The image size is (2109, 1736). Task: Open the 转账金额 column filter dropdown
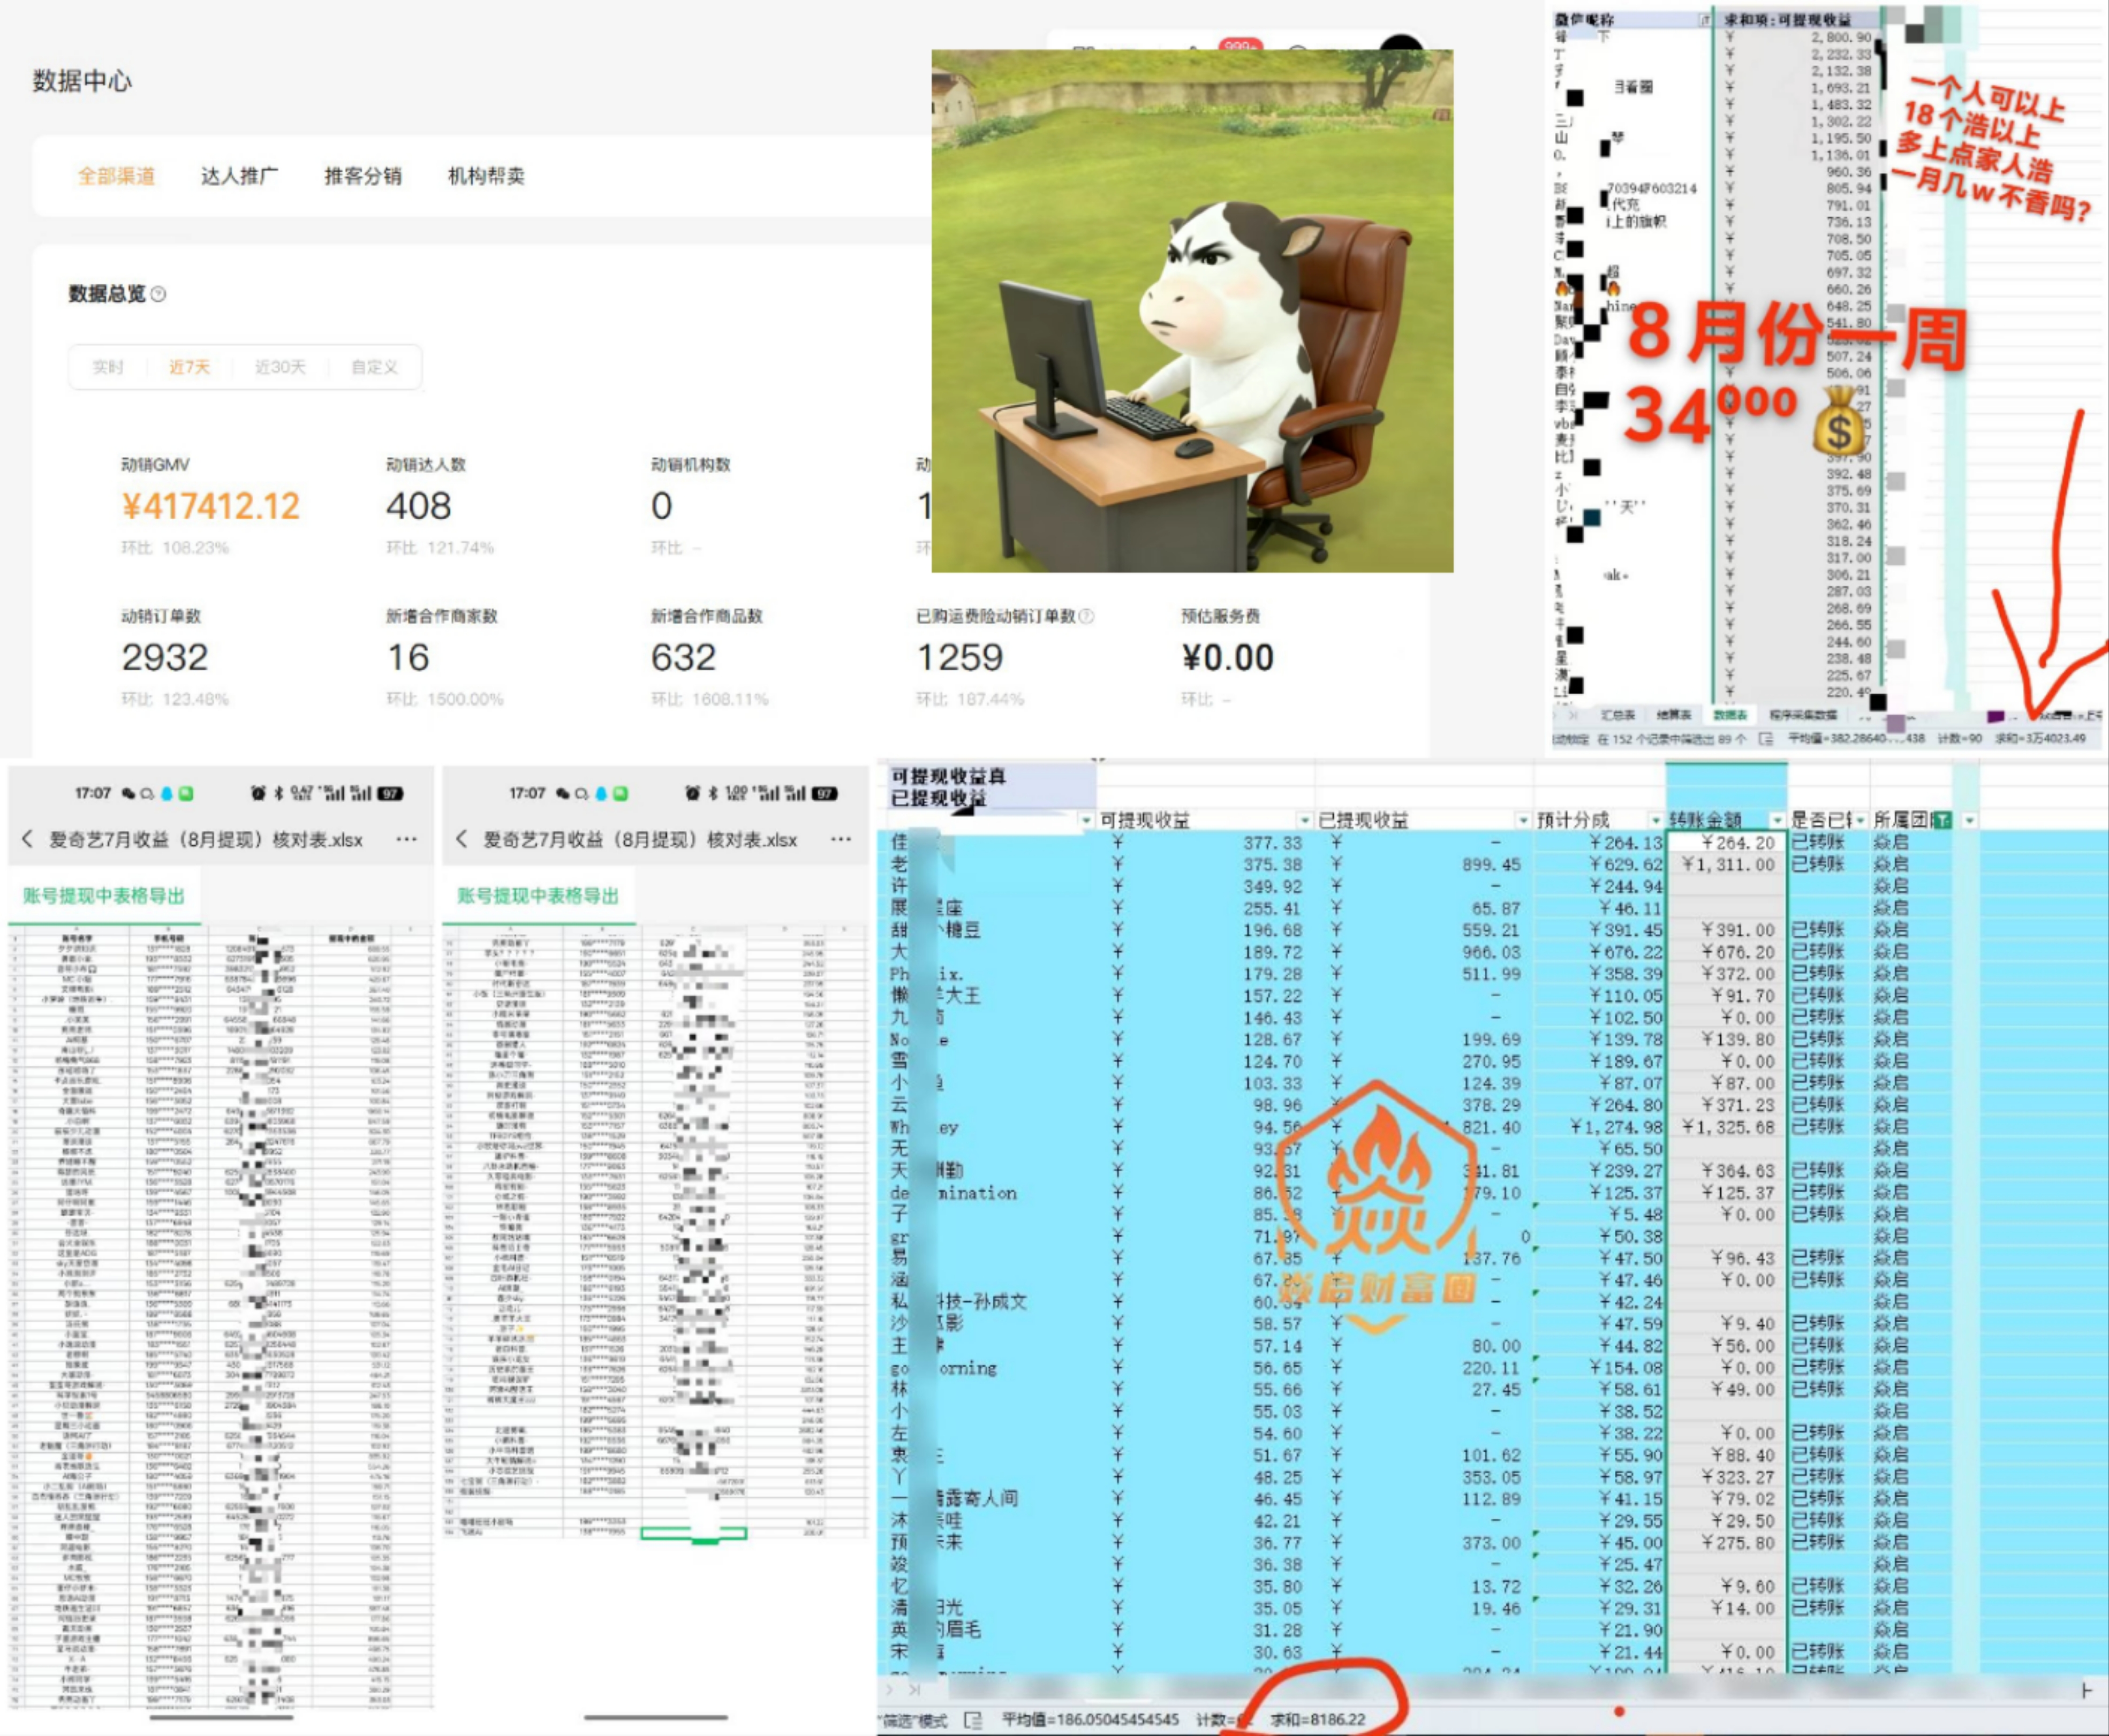tap(1777, 820)
